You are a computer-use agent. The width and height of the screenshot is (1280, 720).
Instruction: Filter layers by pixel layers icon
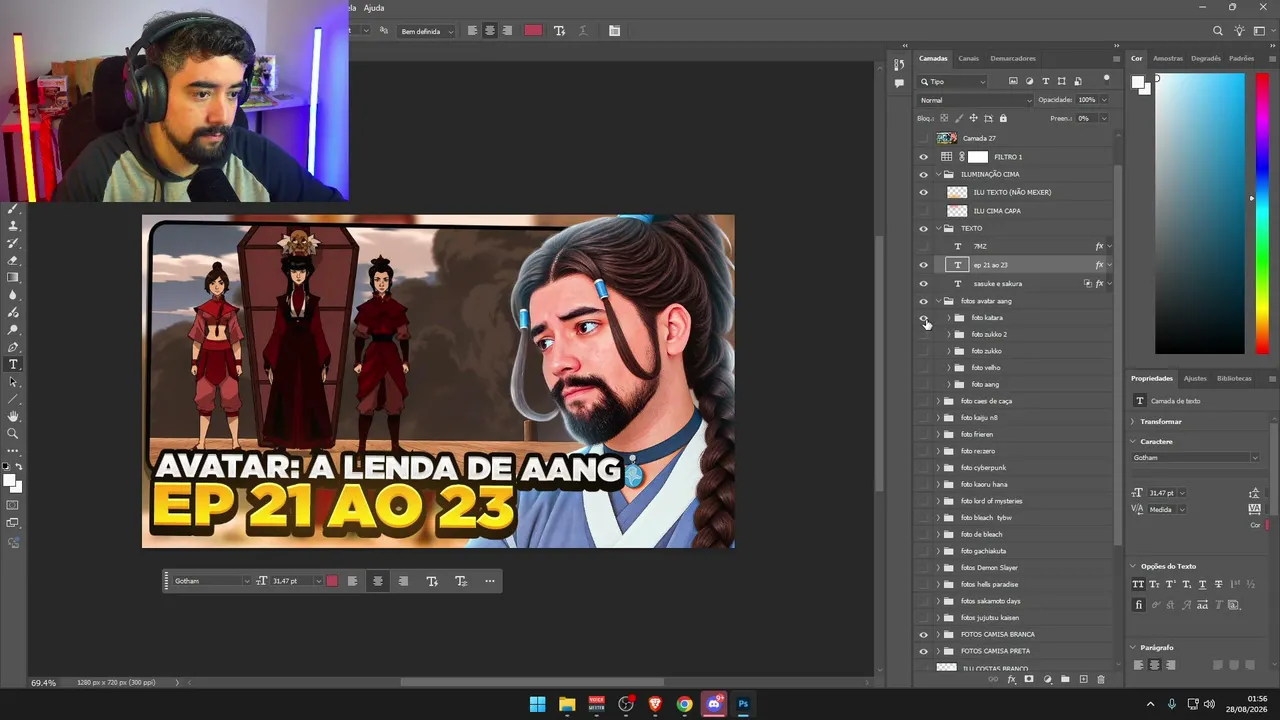click(x=1013, y=81)
